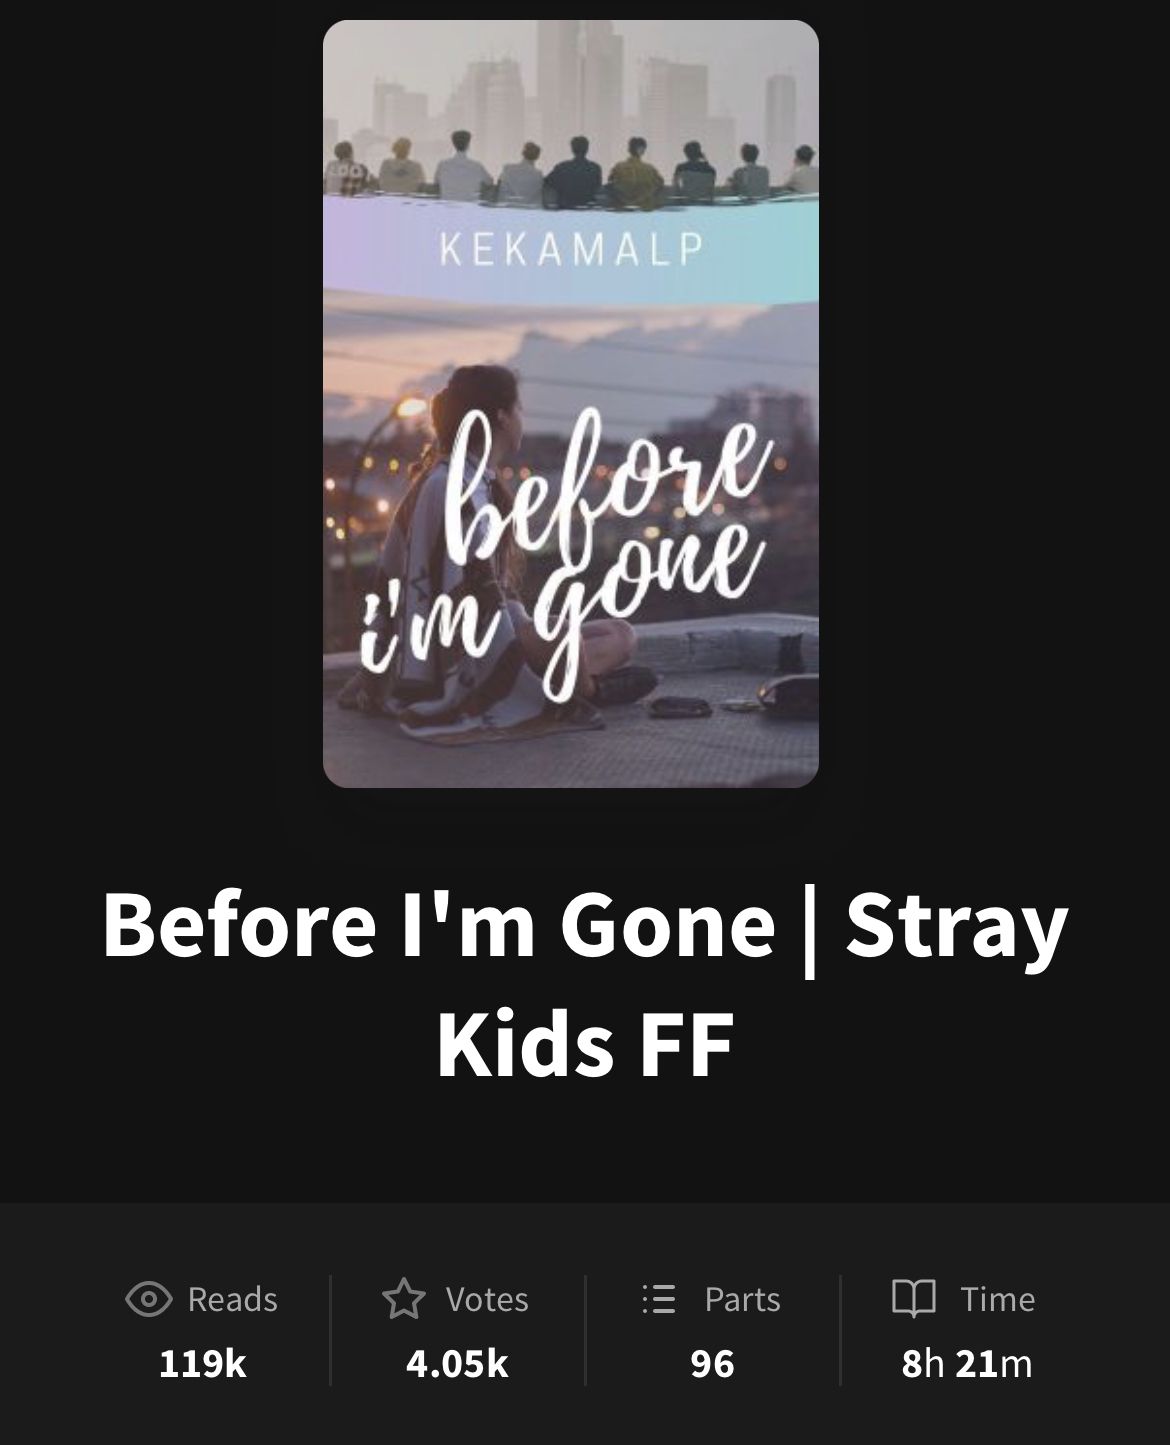Click the 96 parts count
The width and height of the screenshot is (1170, 1445).
coord(713,1364)
